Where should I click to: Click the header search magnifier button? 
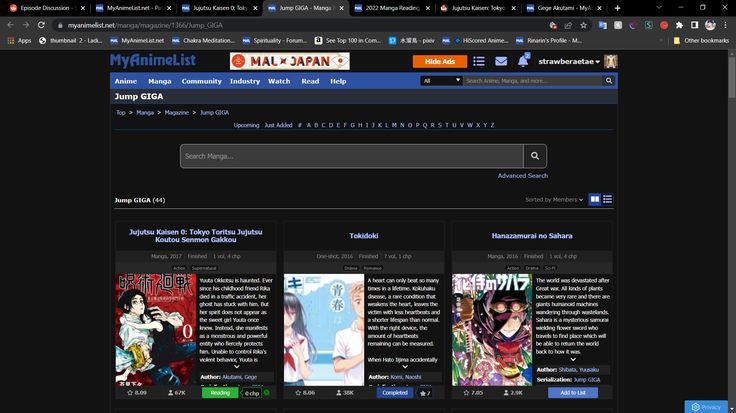click(609, 81)
